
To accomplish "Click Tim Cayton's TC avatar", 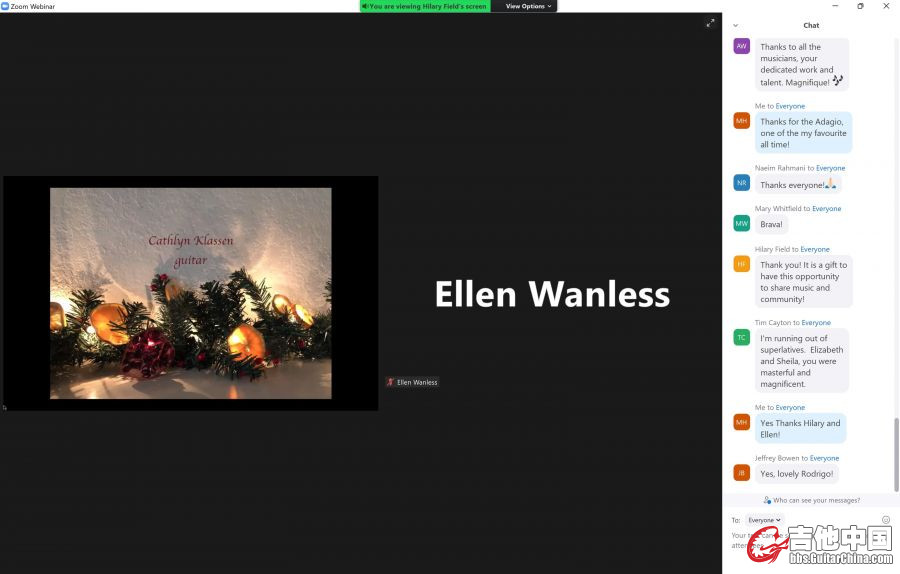I will [741, 337].
